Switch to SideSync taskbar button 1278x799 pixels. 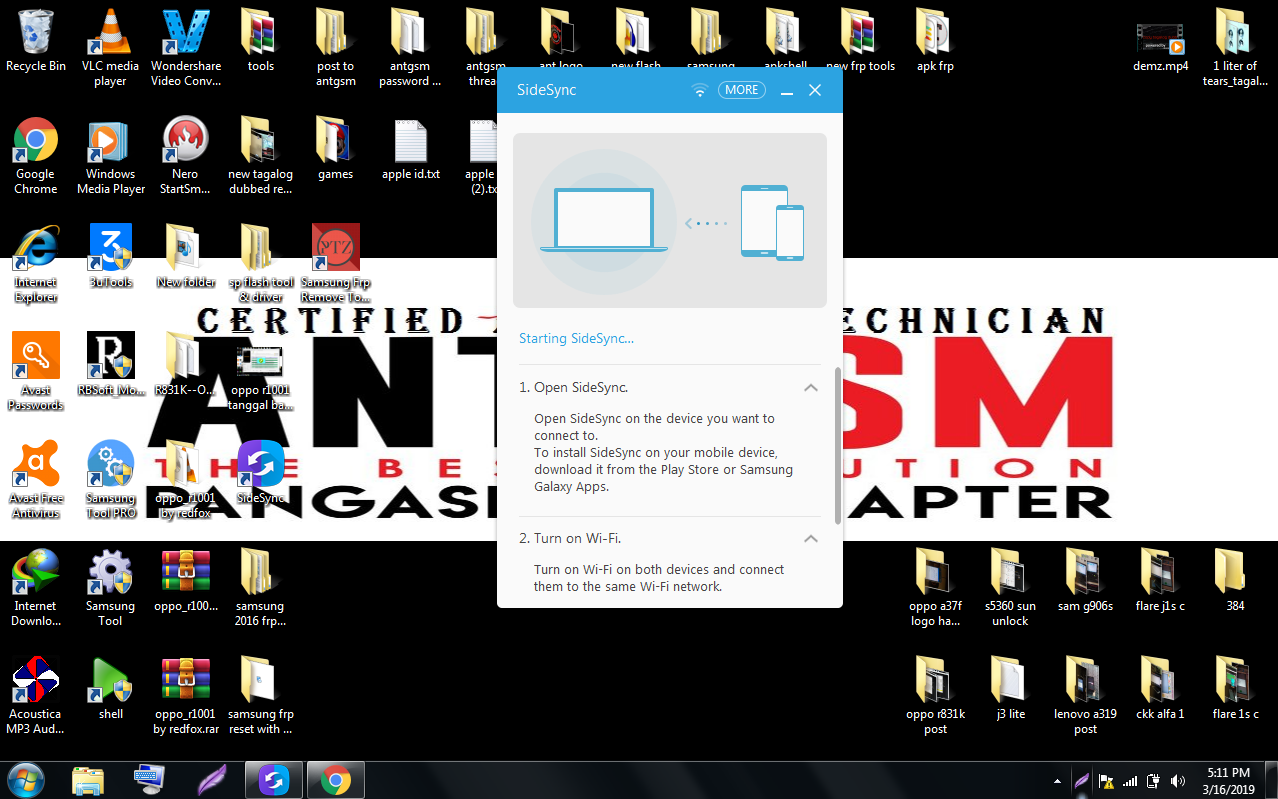coord(274,779)
